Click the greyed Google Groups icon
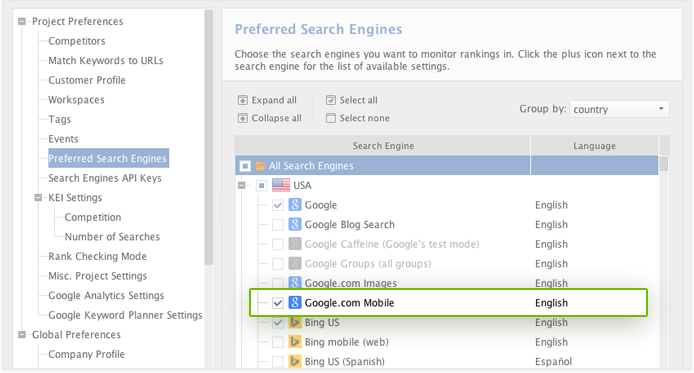694x373 pixels. pyautogui.click(x=295, y=263)
